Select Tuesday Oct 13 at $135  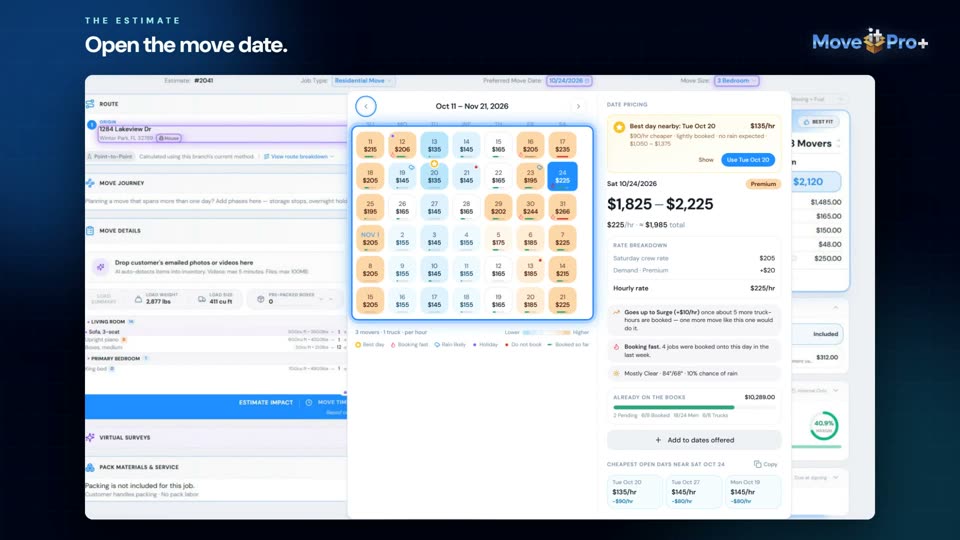tap(434, 145)
